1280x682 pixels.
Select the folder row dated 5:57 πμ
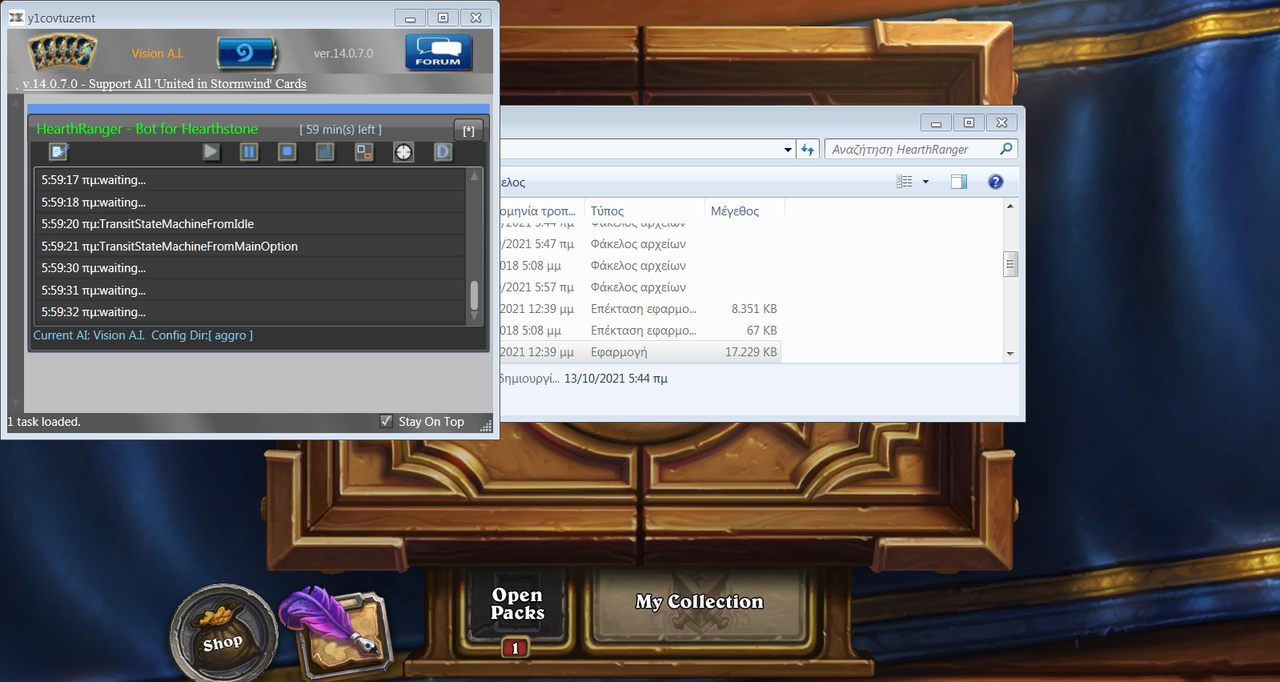(638, 287)
